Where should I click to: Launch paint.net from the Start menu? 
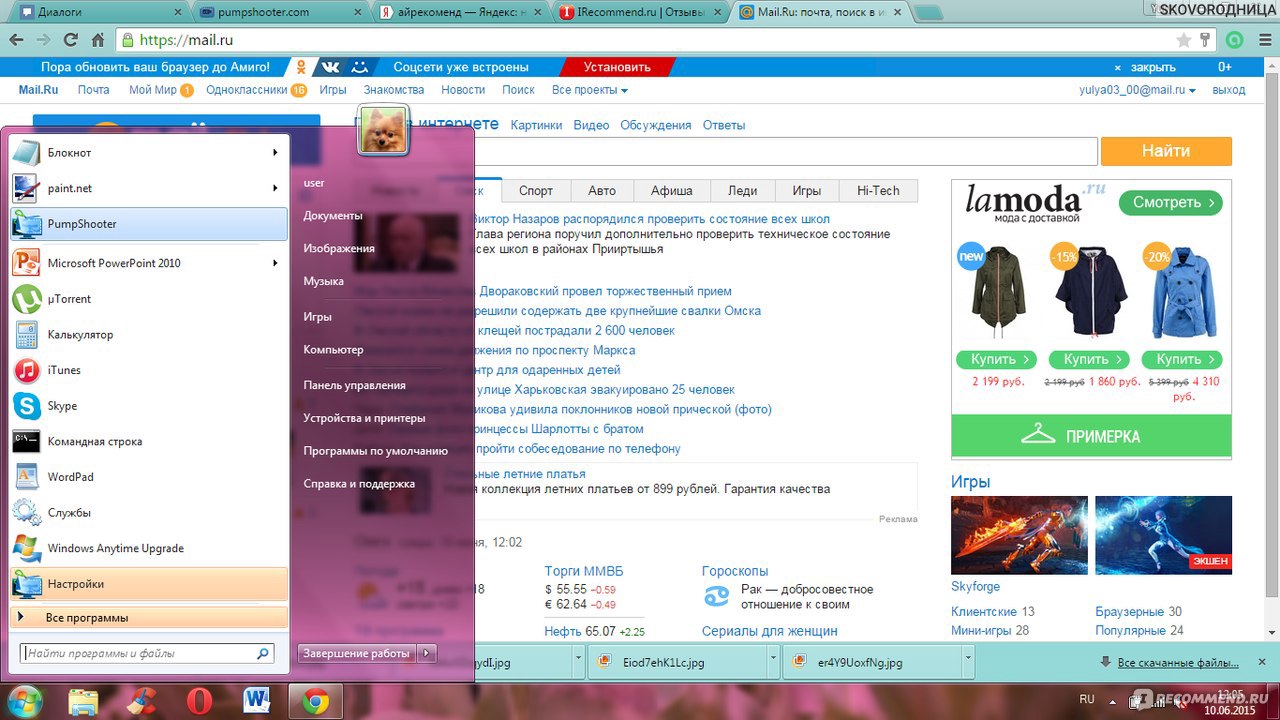(x=148, y=188)
